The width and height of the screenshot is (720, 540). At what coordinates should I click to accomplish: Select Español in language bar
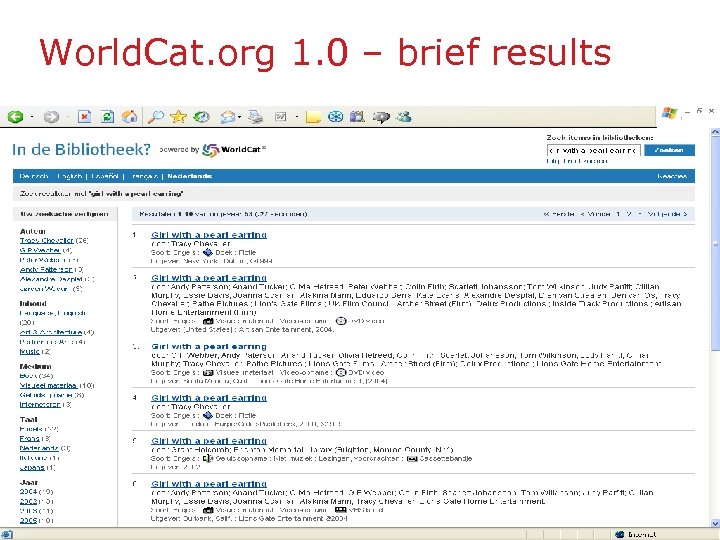105,176
